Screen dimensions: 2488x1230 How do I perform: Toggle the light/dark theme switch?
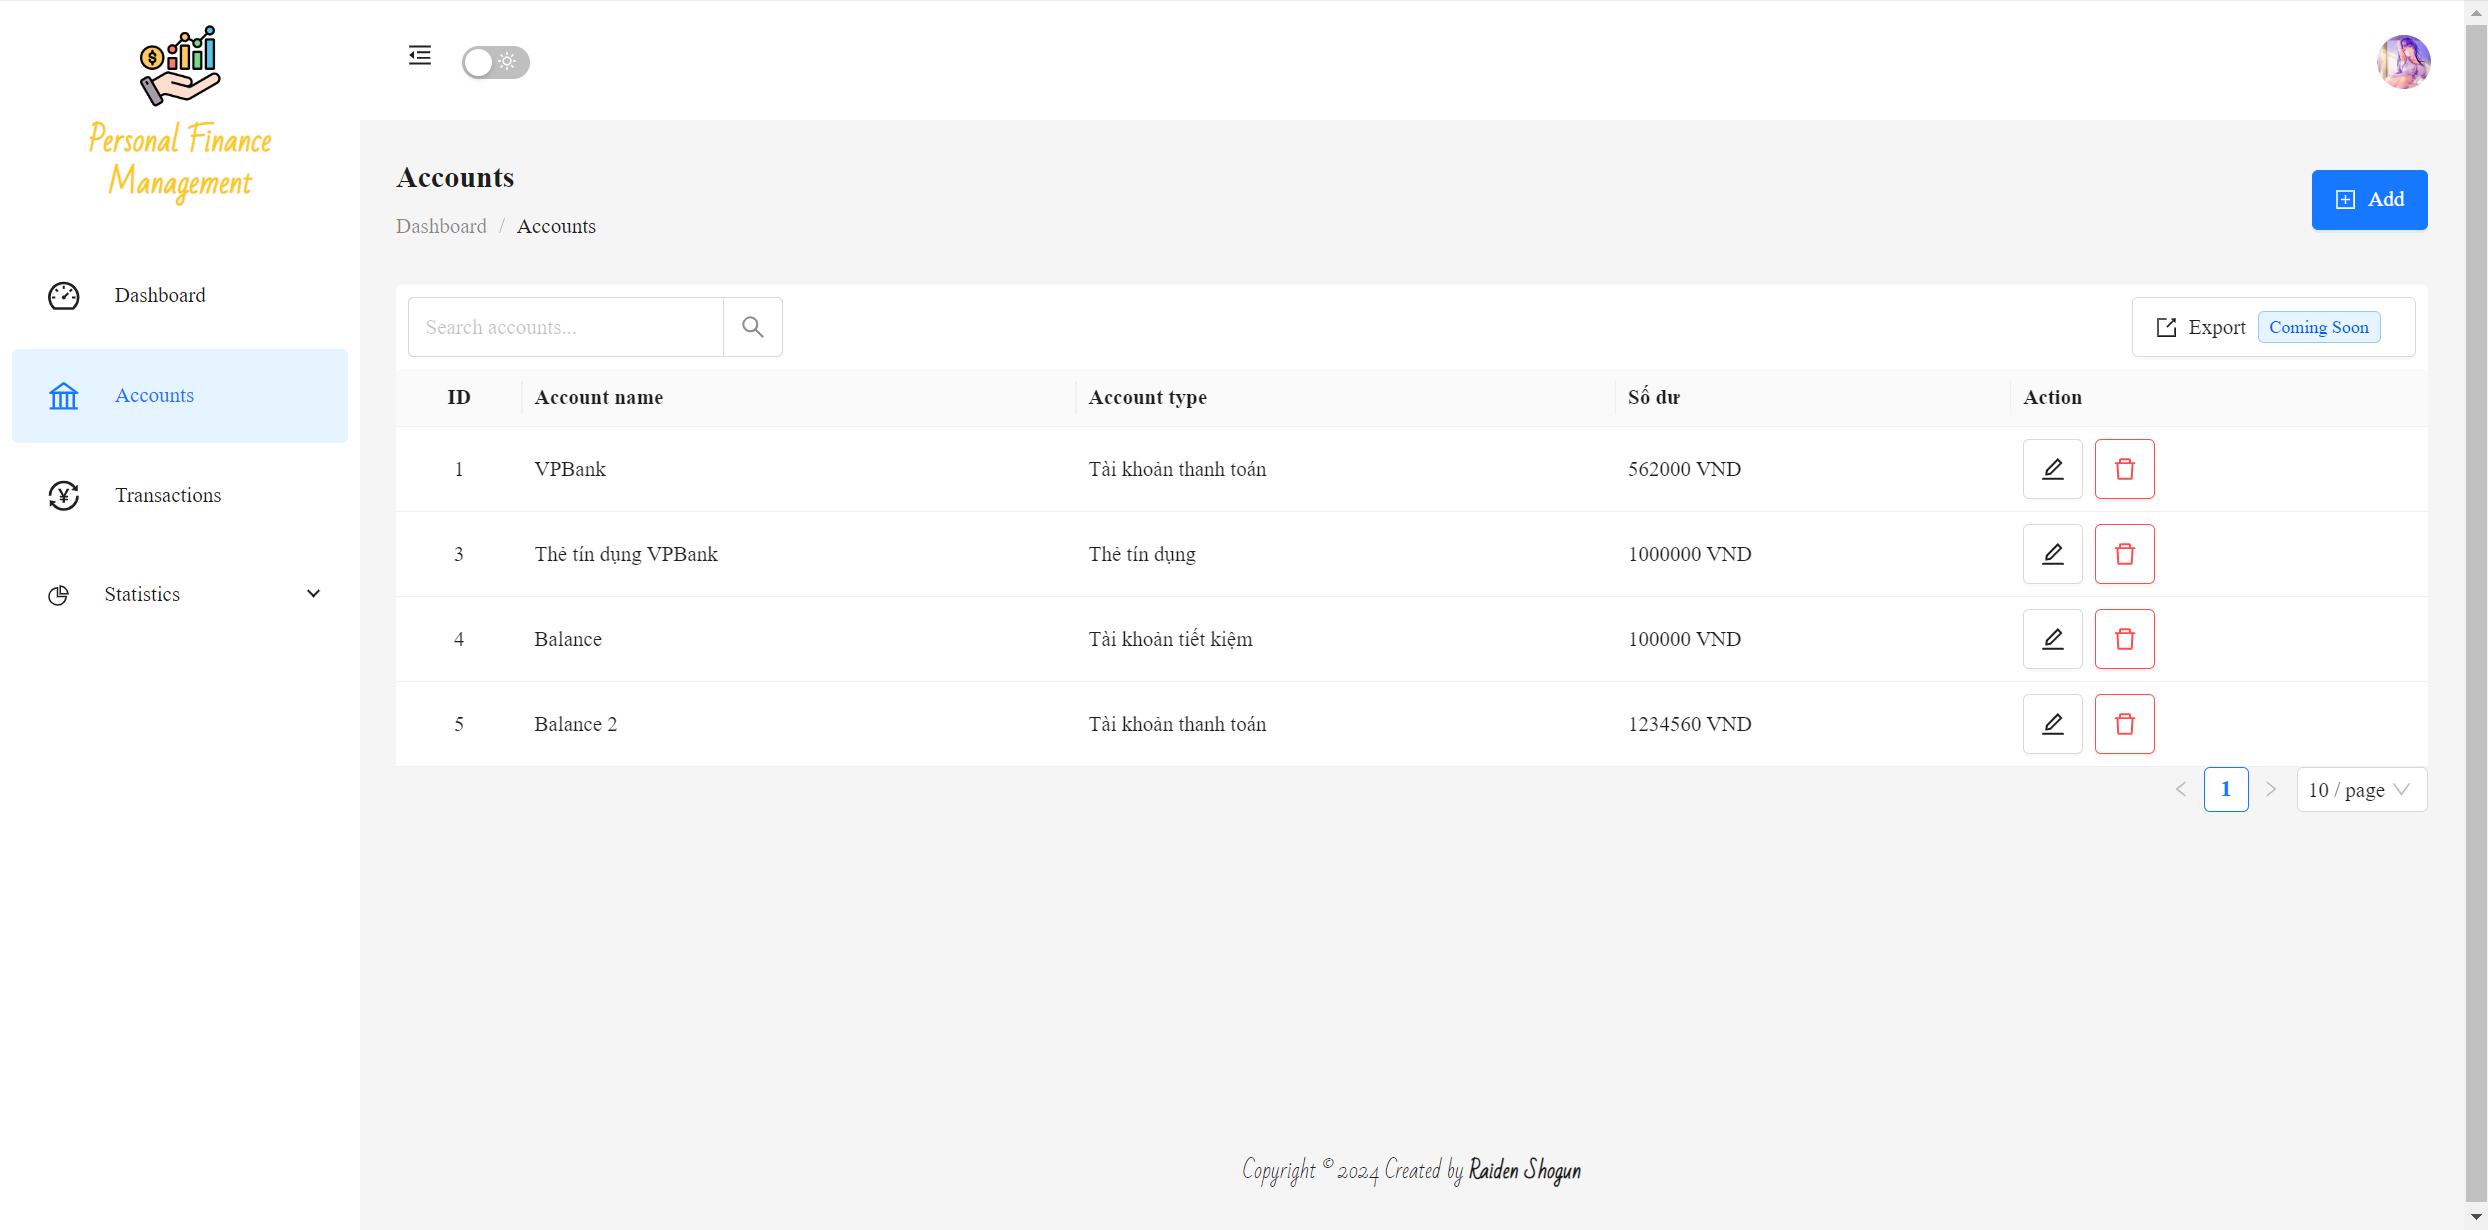pyautogui.click(x=496, y=62)
